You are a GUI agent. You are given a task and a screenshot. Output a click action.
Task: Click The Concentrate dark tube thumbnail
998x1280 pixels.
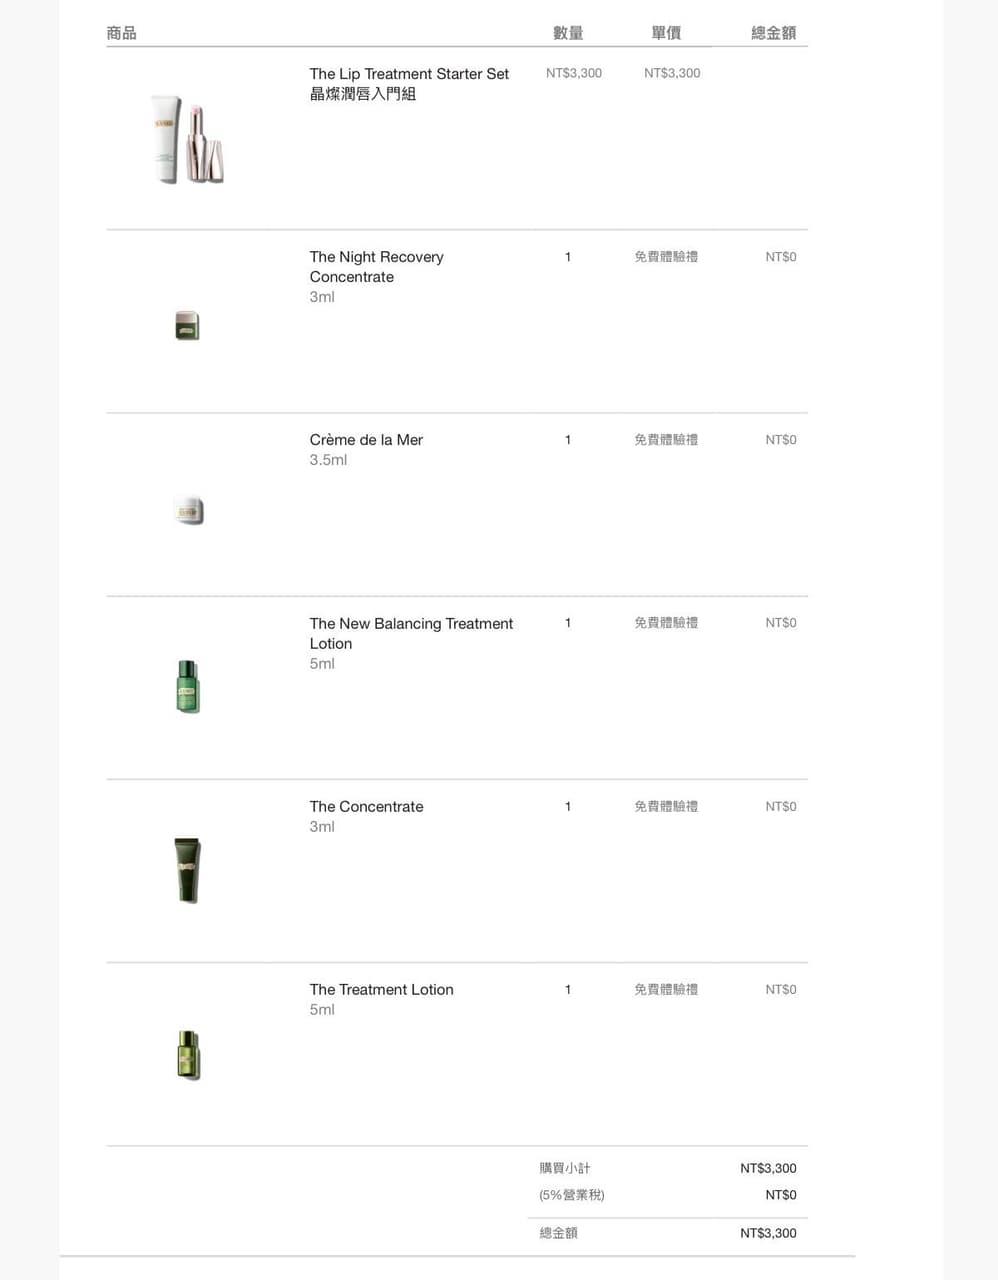coord(187,870)
